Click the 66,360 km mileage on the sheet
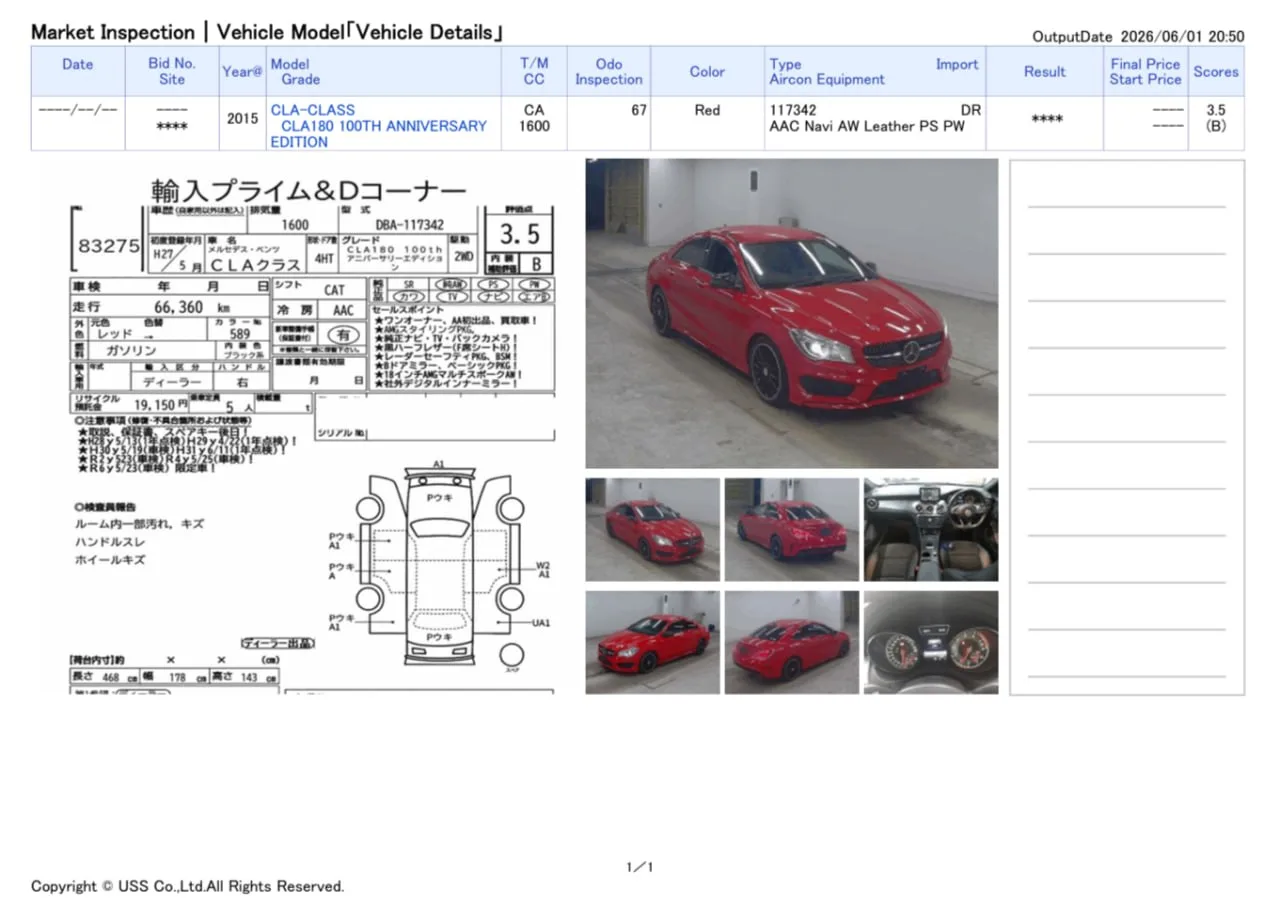The height and width of the screenshot is (906, 1280). [x=192, y=307]
